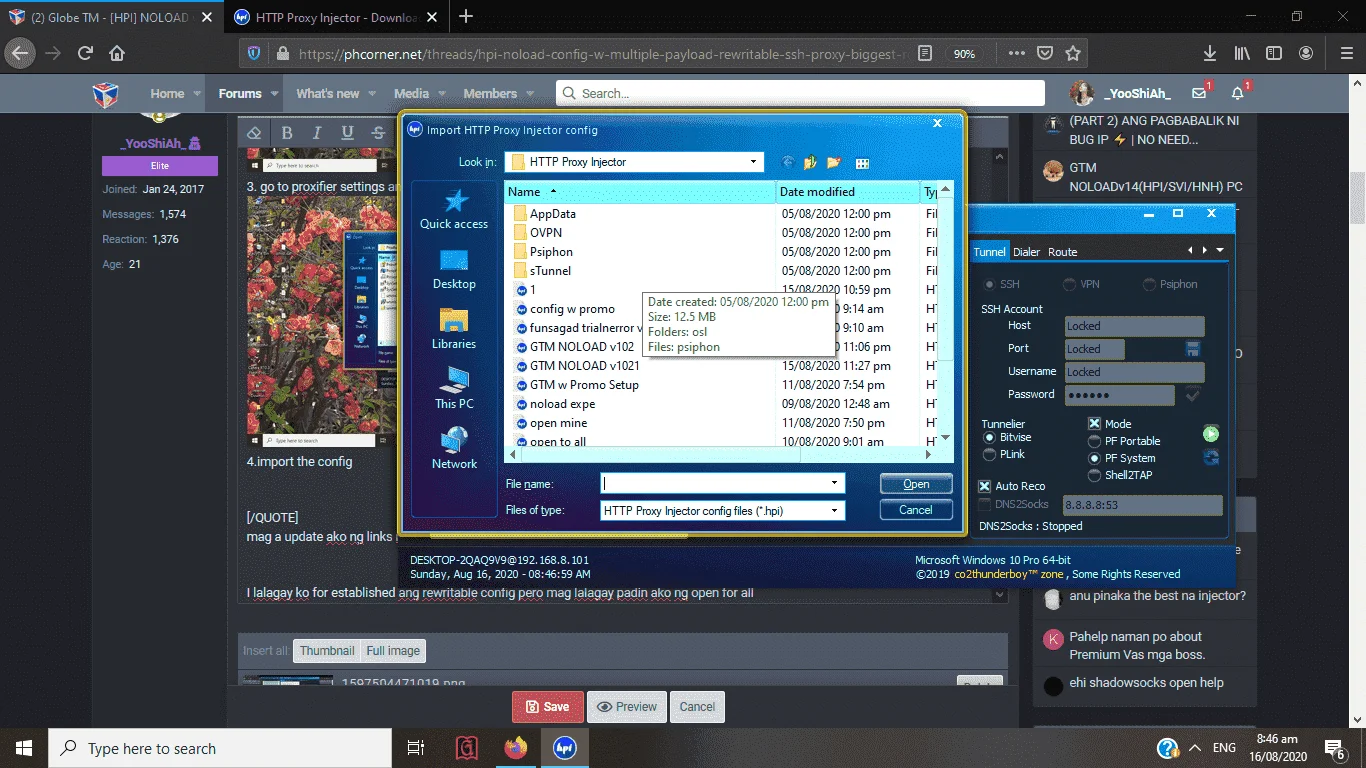Cancel the import config dialog
Screen dimensions: 1366x768
pyautogui.click(x=916, y=510)
